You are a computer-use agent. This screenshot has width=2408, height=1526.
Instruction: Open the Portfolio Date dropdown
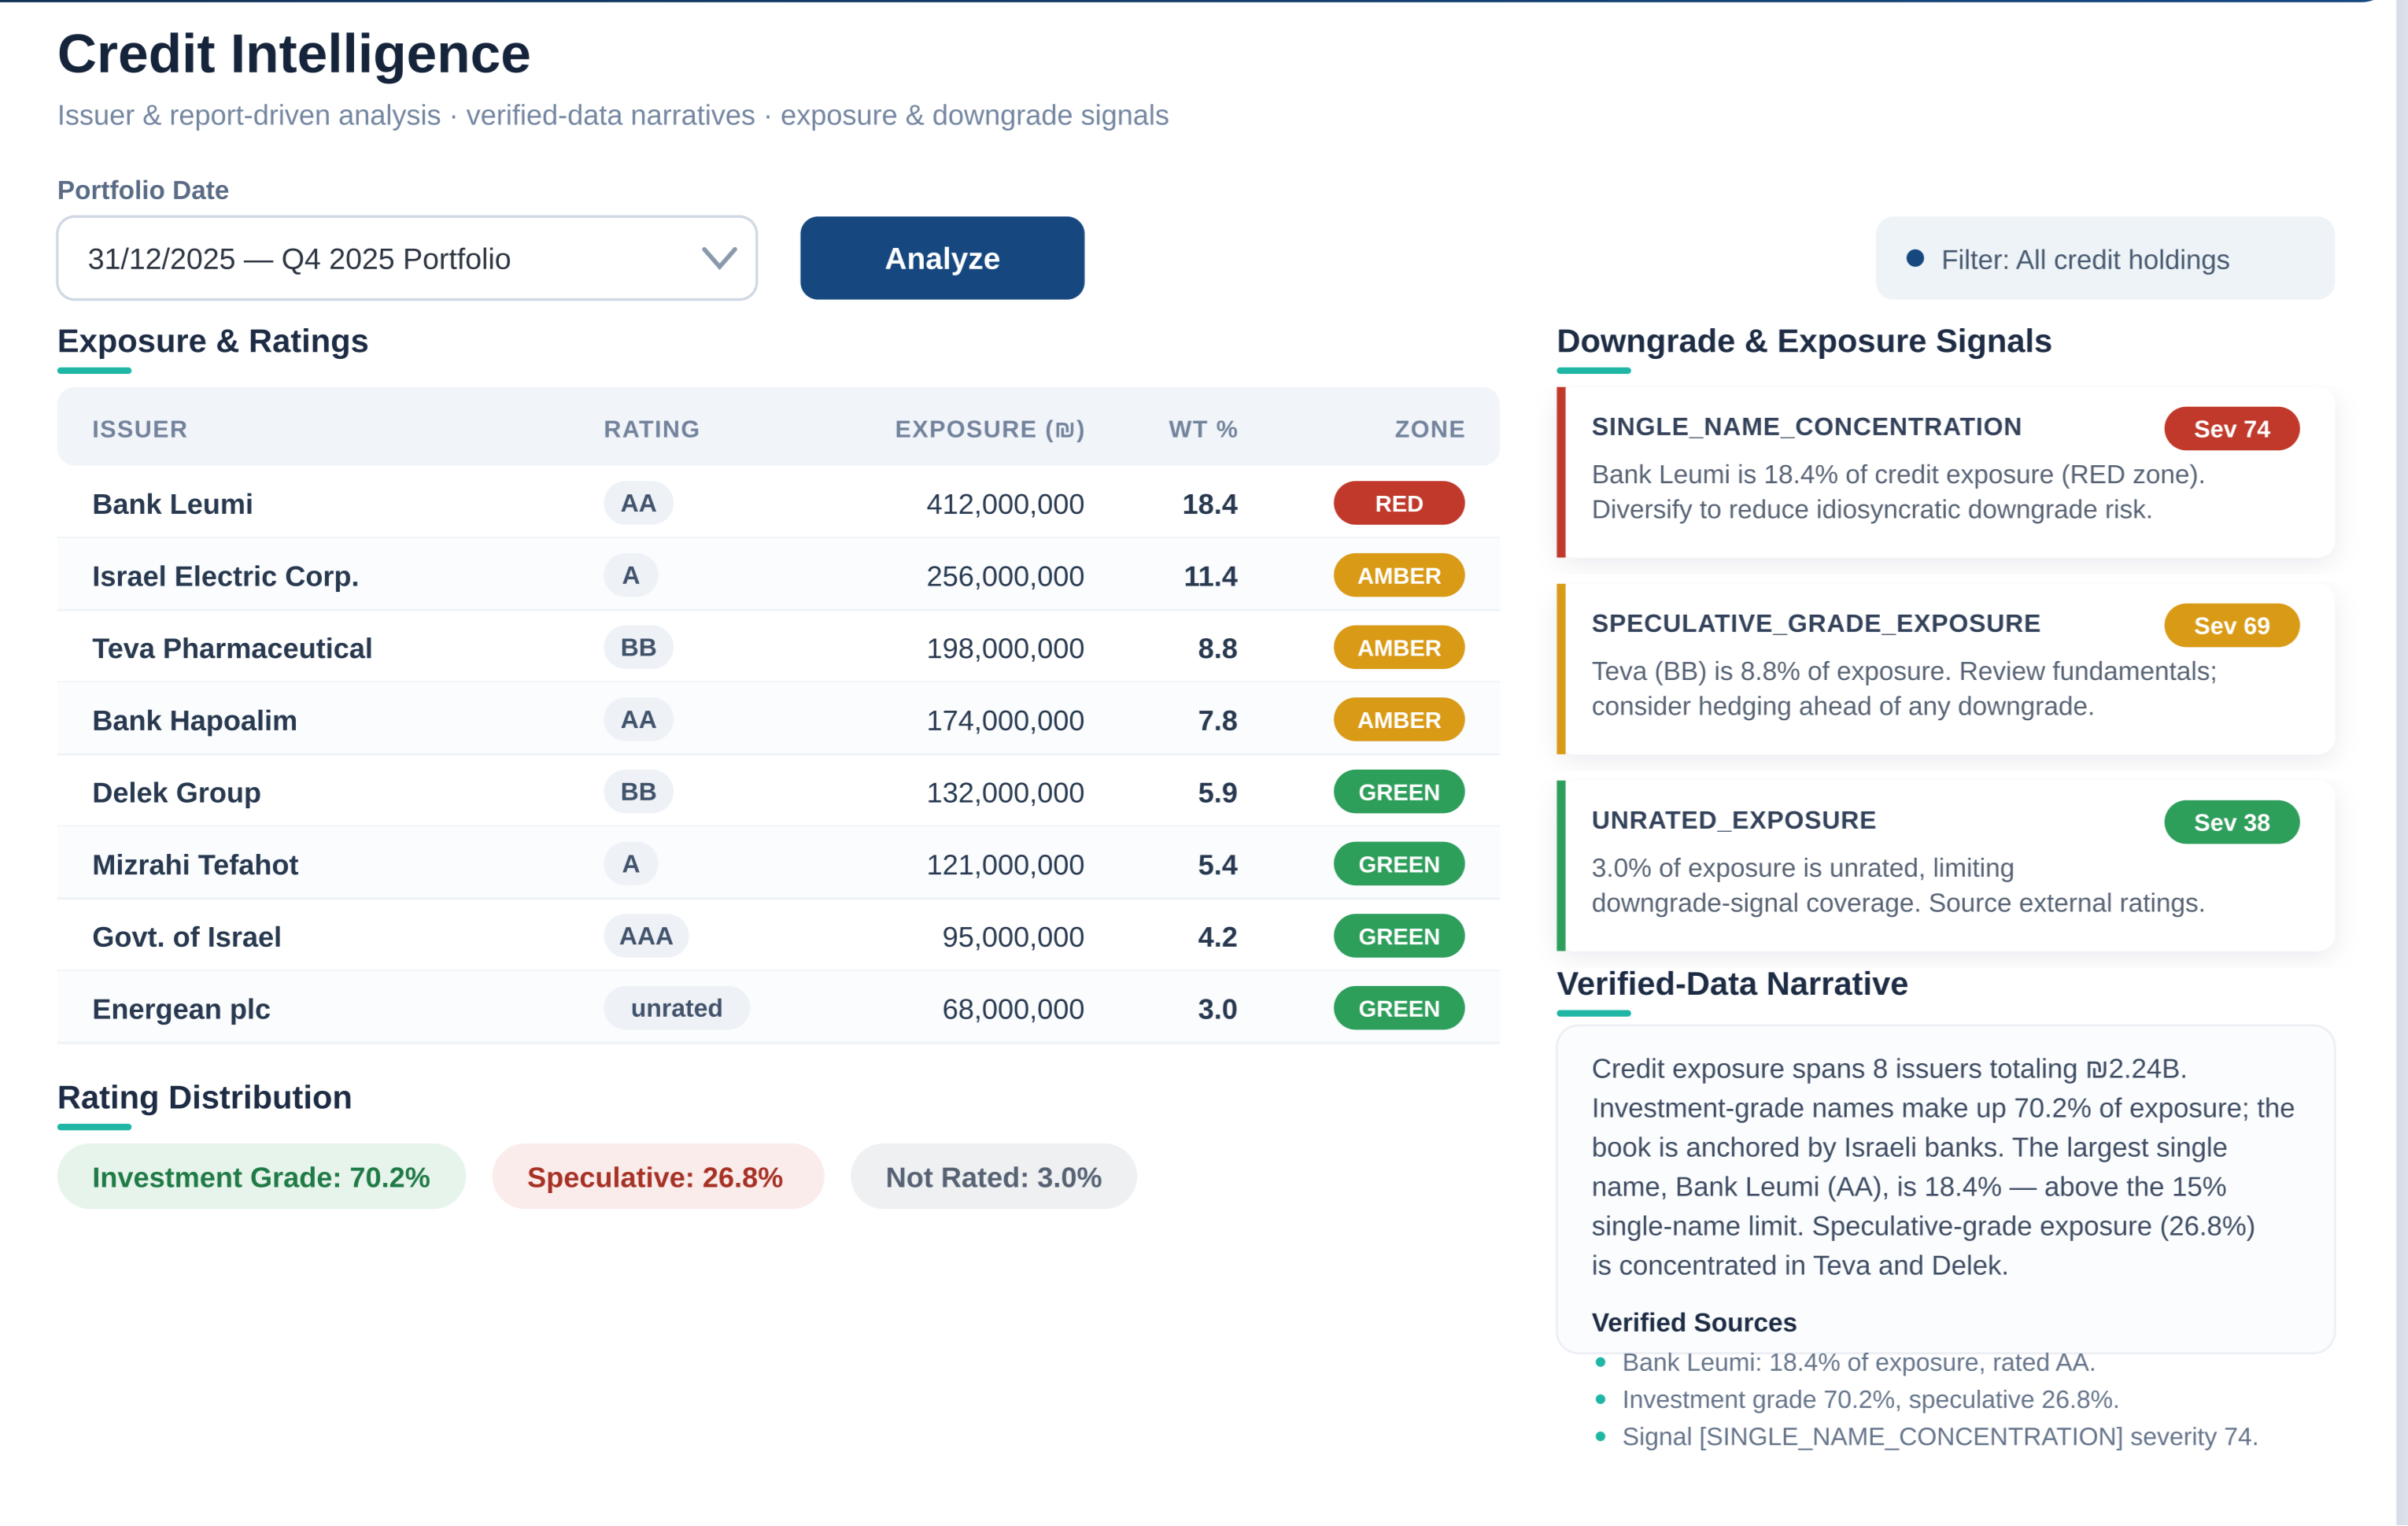[x=406, y=258]
